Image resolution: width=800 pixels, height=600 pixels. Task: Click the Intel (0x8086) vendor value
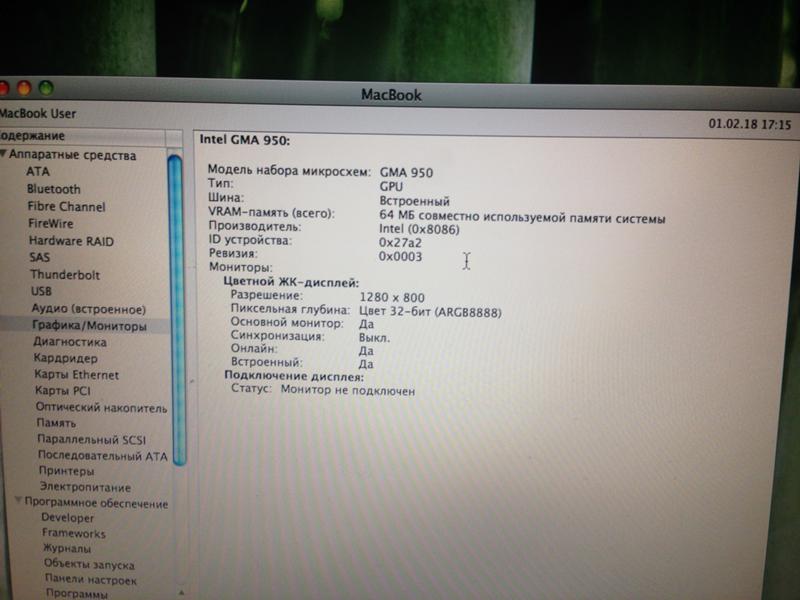[419, 230]
